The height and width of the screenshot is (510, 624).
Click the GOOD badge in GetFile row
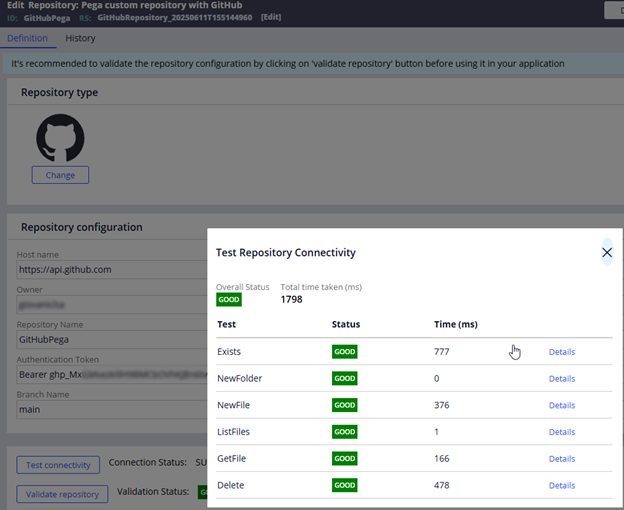click(345, 458)
